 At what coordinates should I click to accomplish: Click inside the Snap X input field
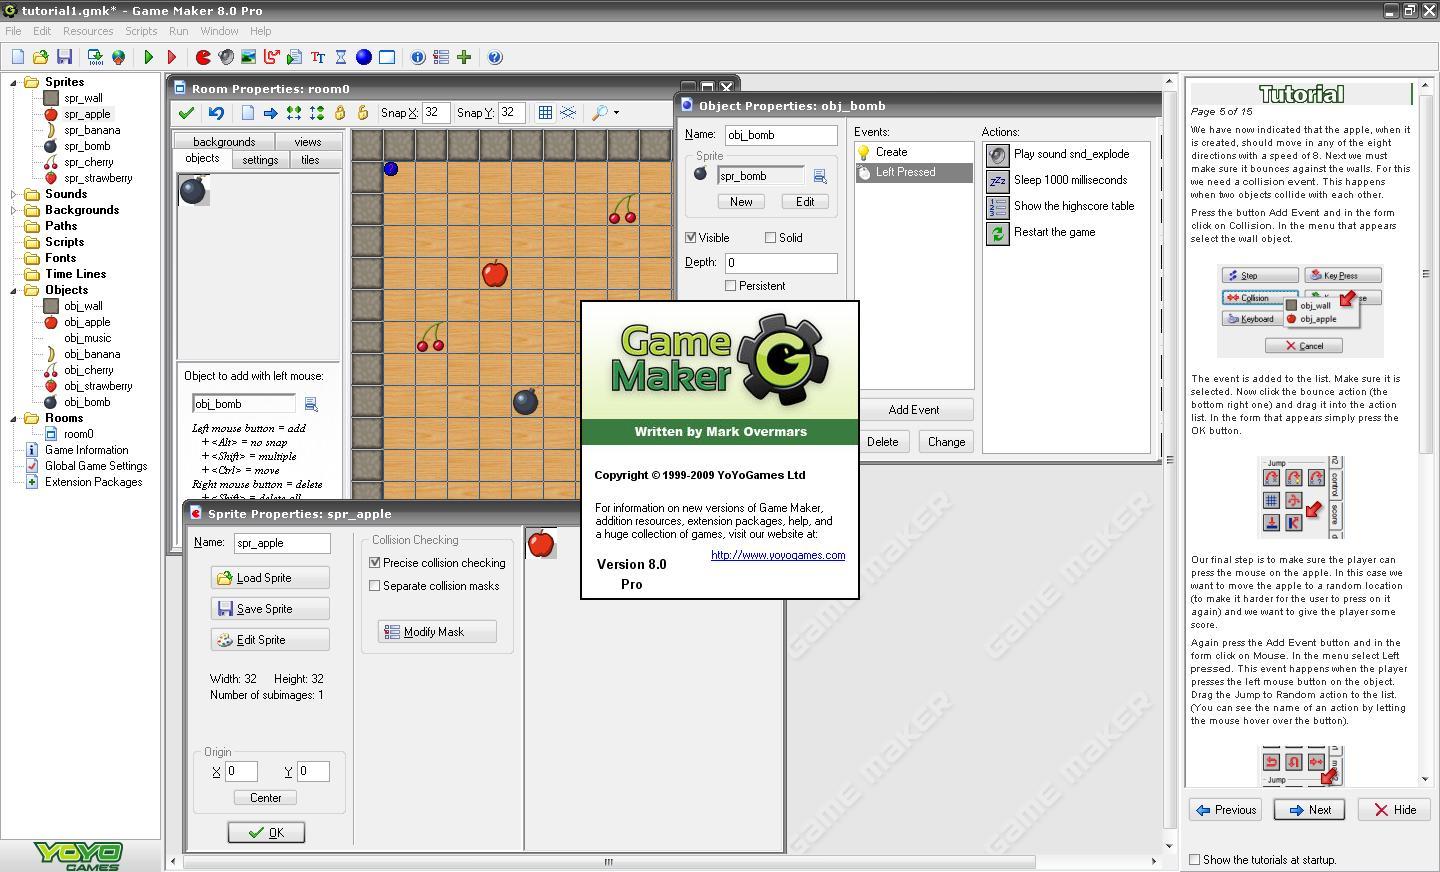pos(435,113)
